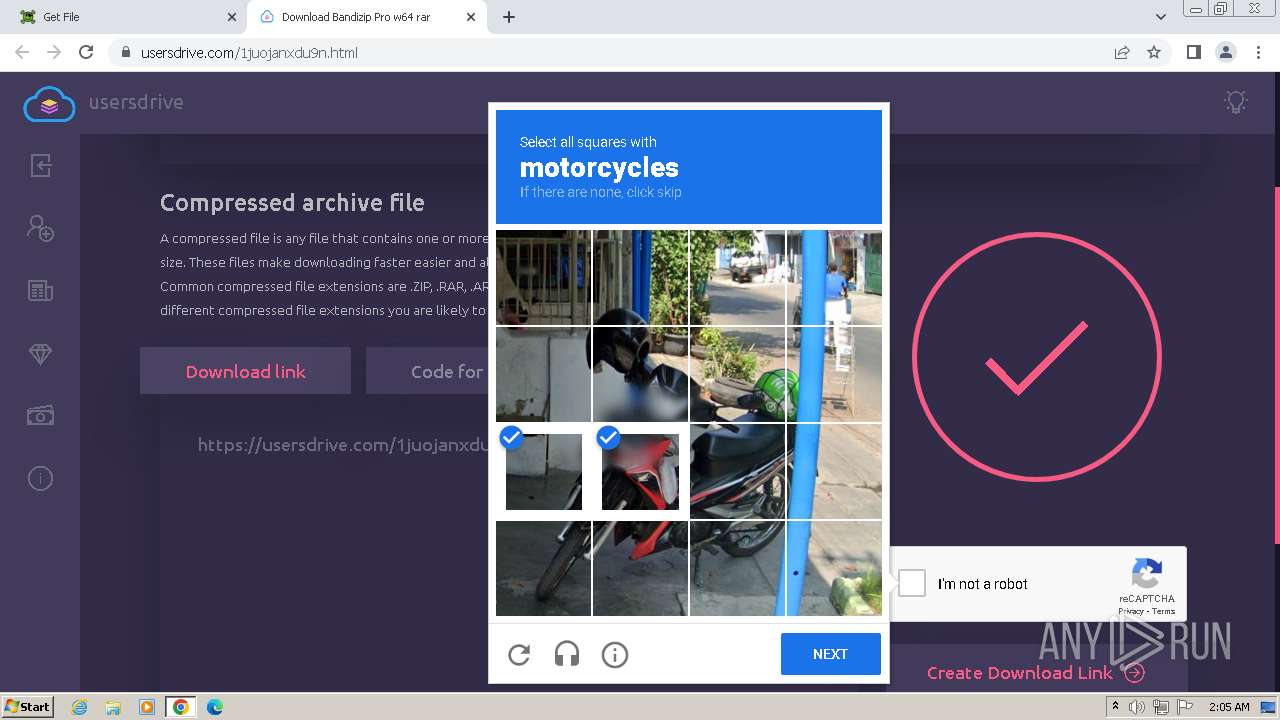
Task: Open the add user sidebar icon
Action: click(40, 228)
